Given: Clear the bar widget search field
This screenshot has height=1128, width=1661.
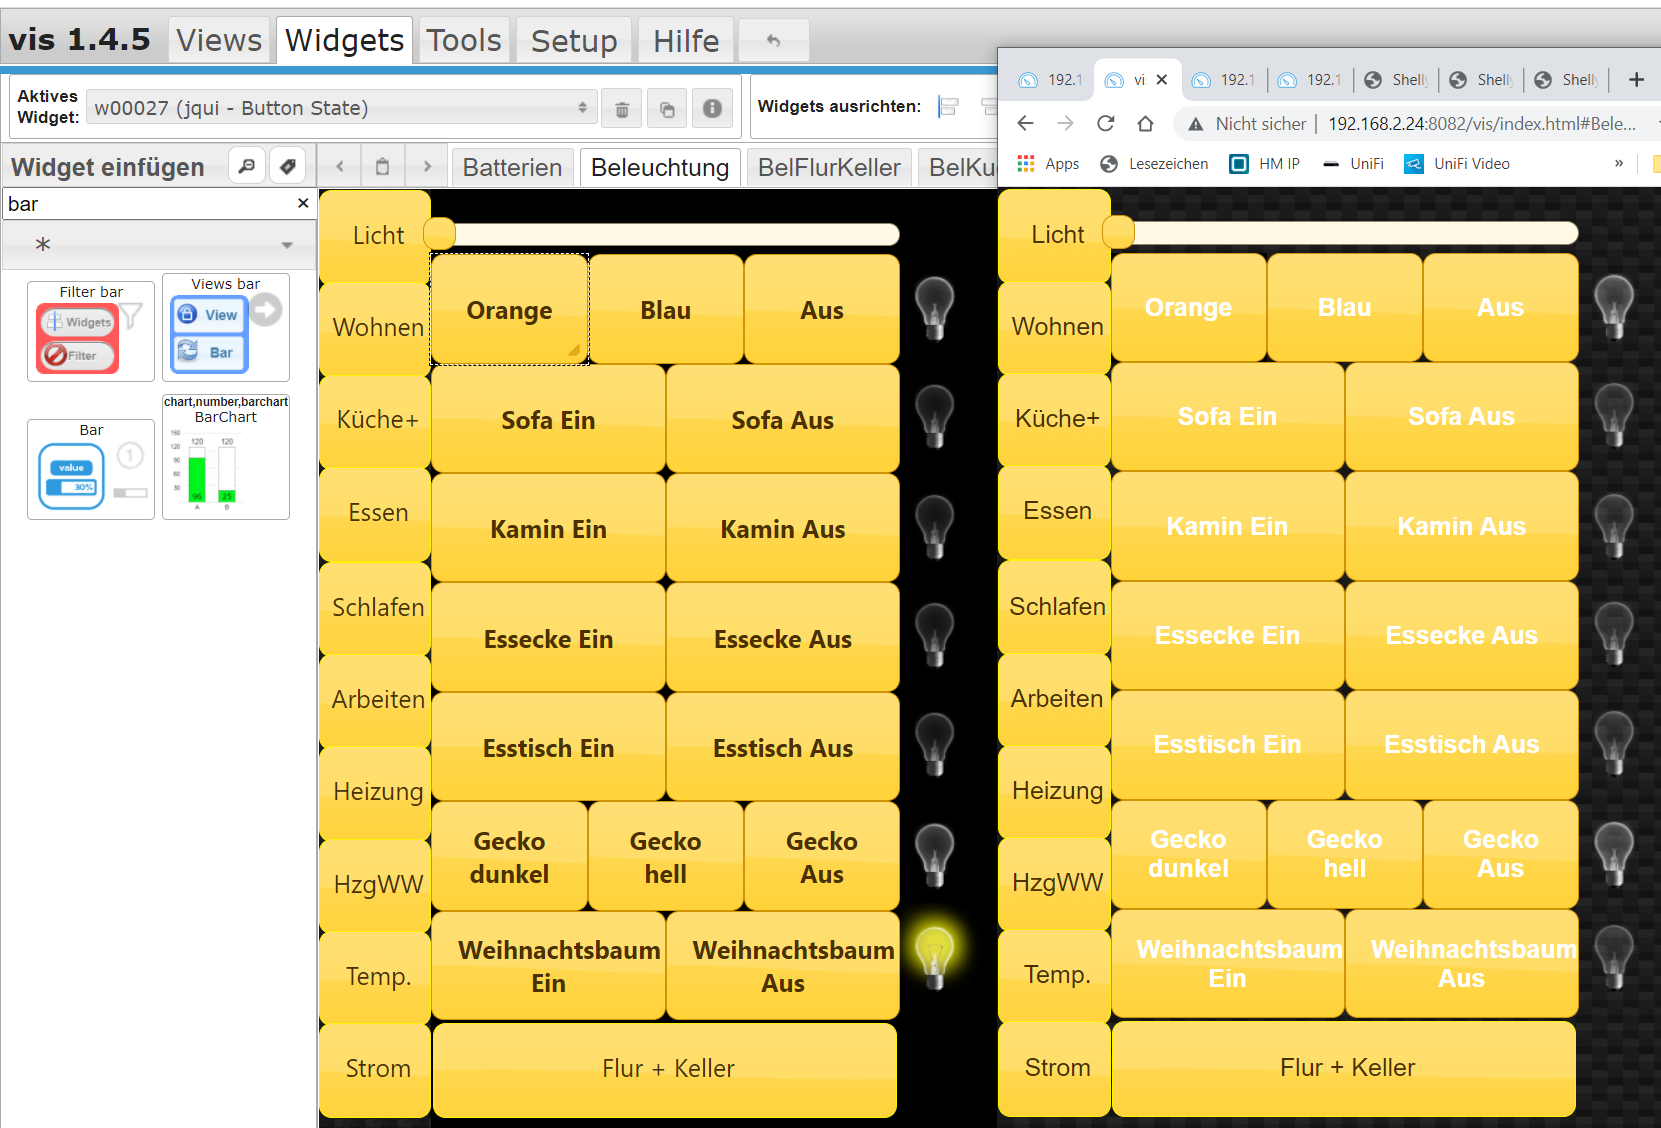Looking at the screenshot, I should (303, 203).
